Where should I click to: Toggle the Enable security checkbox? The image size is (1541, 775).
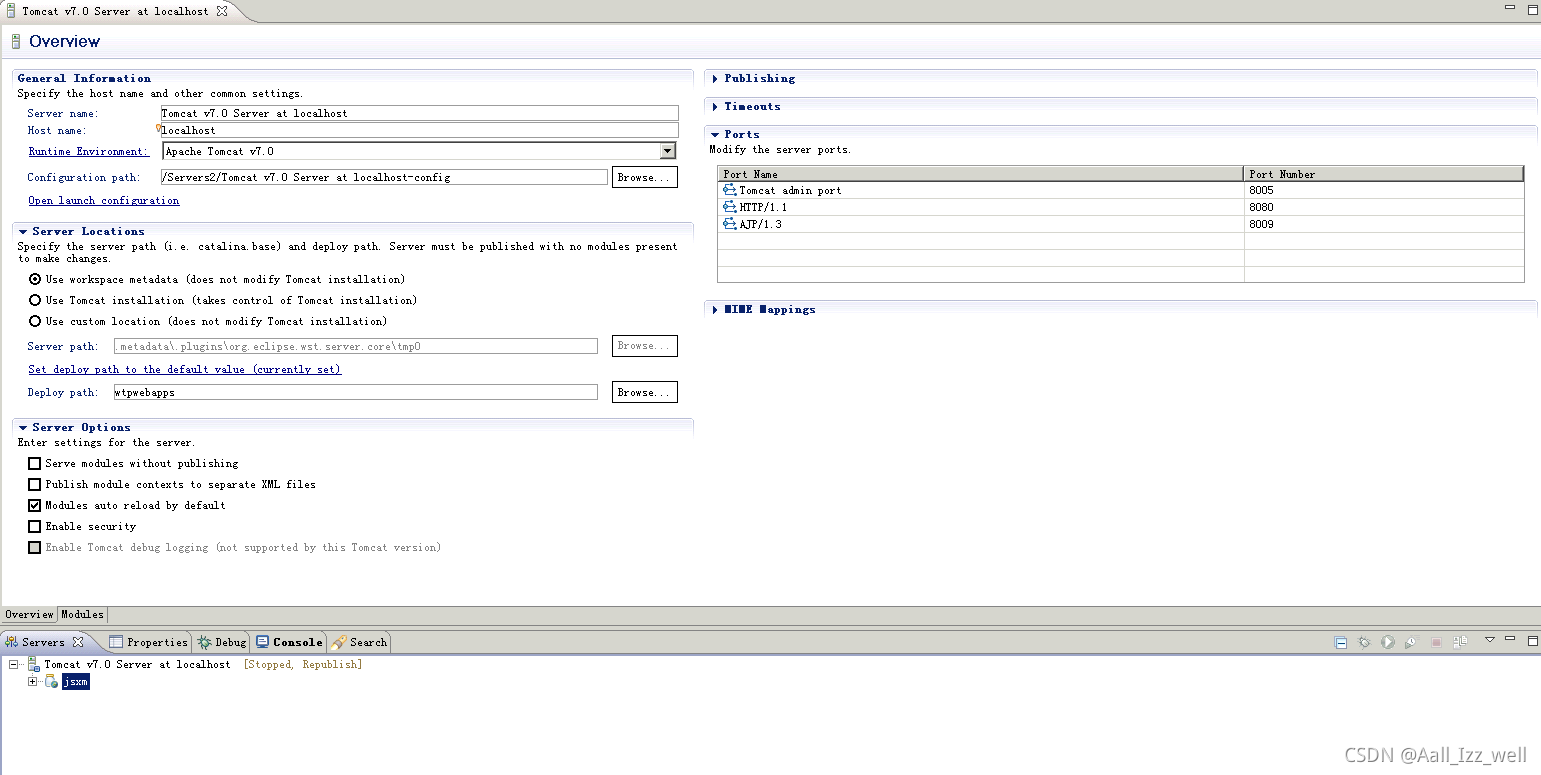pos(35,526)
